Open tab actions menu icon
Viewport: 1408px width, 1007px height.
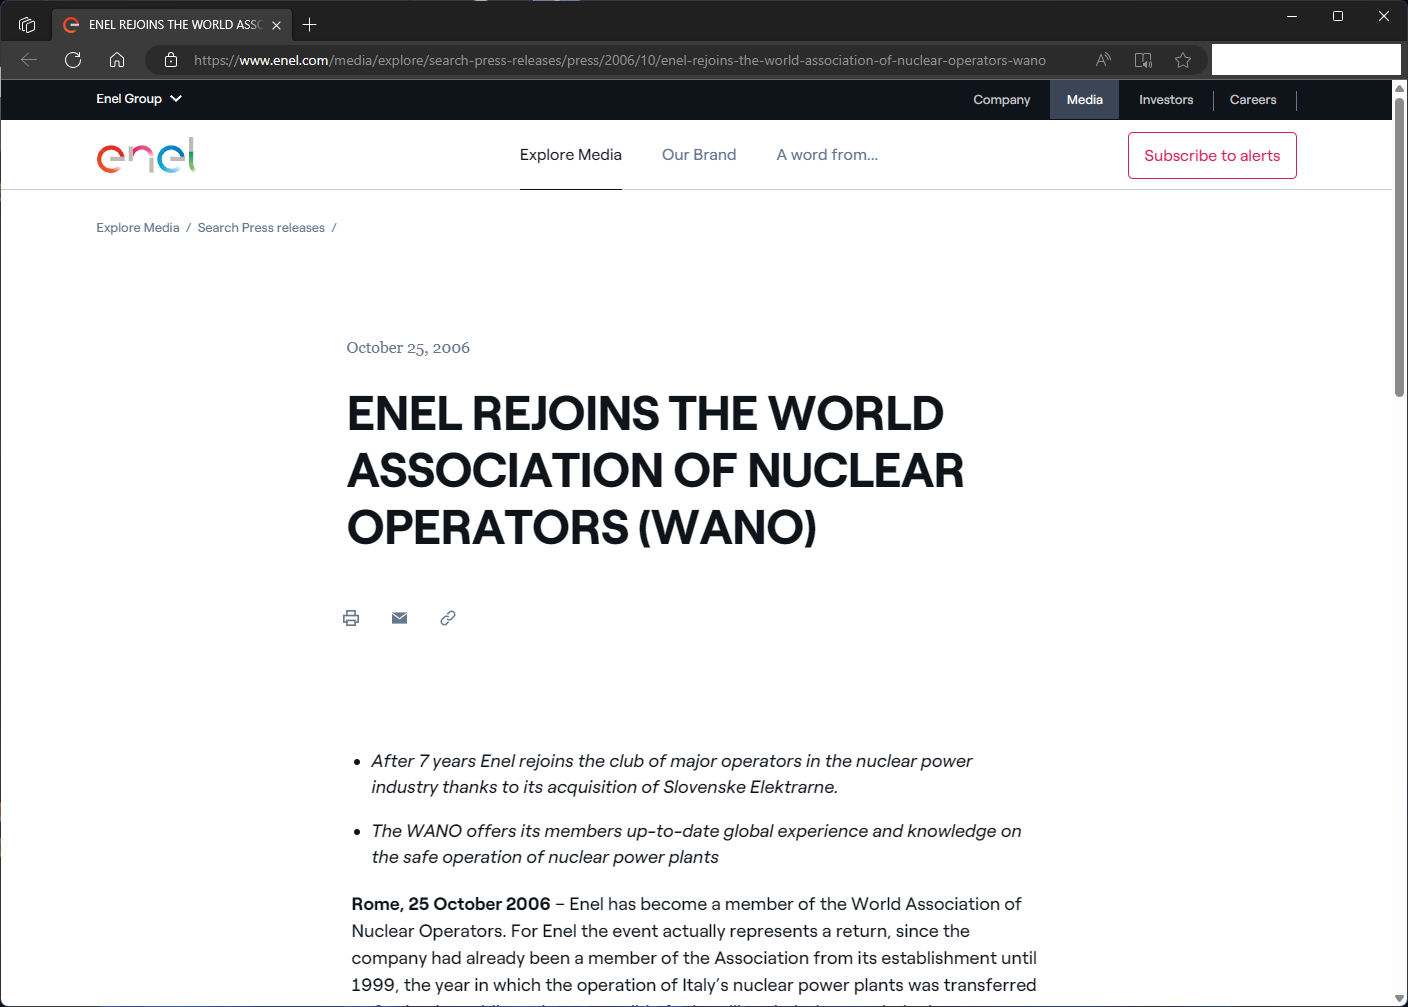coord(27,25)
